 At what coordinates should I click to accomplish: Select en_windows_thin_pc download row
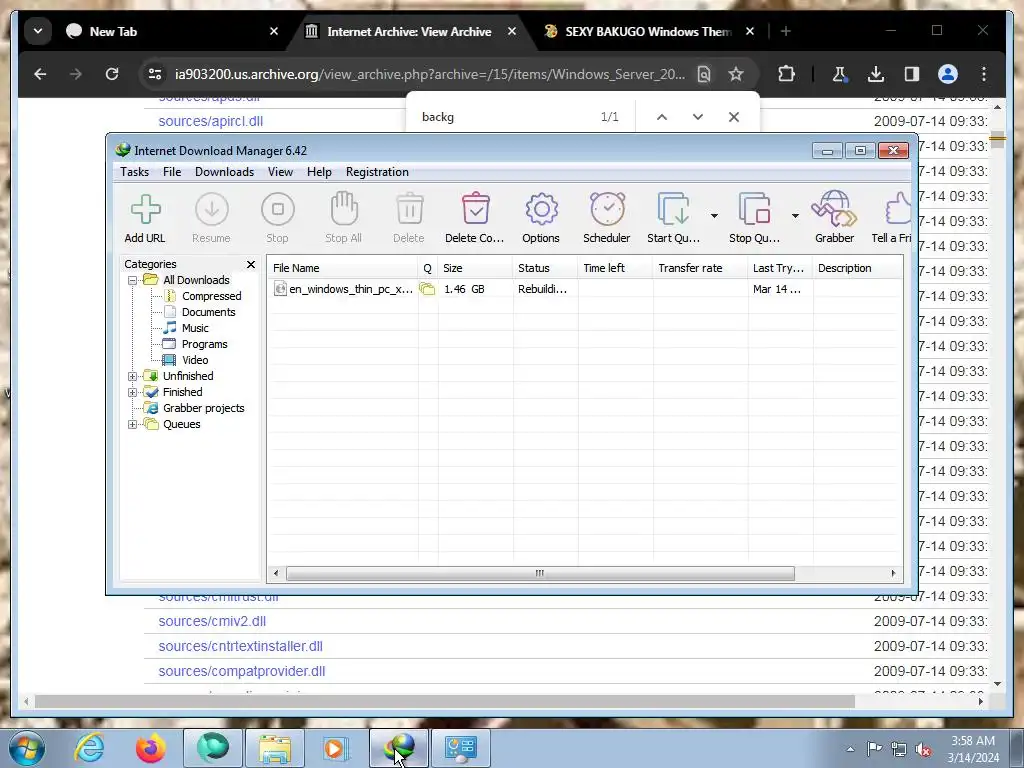585,289
